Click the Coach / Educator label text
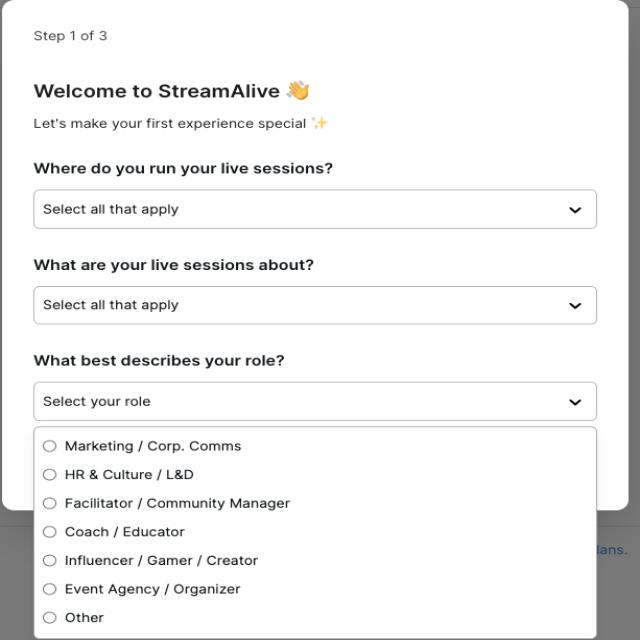This screenshot has height=640, width=640. [x=124, y=531]
